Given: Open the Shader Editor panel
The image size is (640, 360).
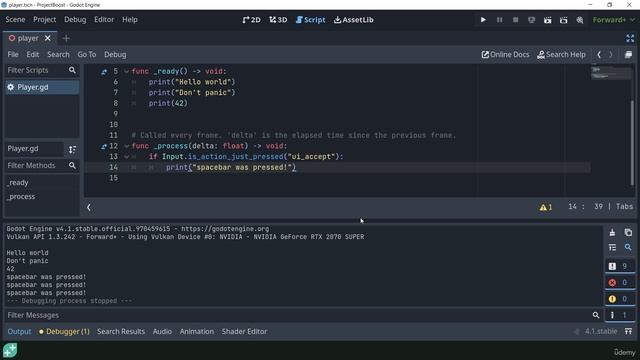Looking at the screenshot, I should (x=244, y=331).
